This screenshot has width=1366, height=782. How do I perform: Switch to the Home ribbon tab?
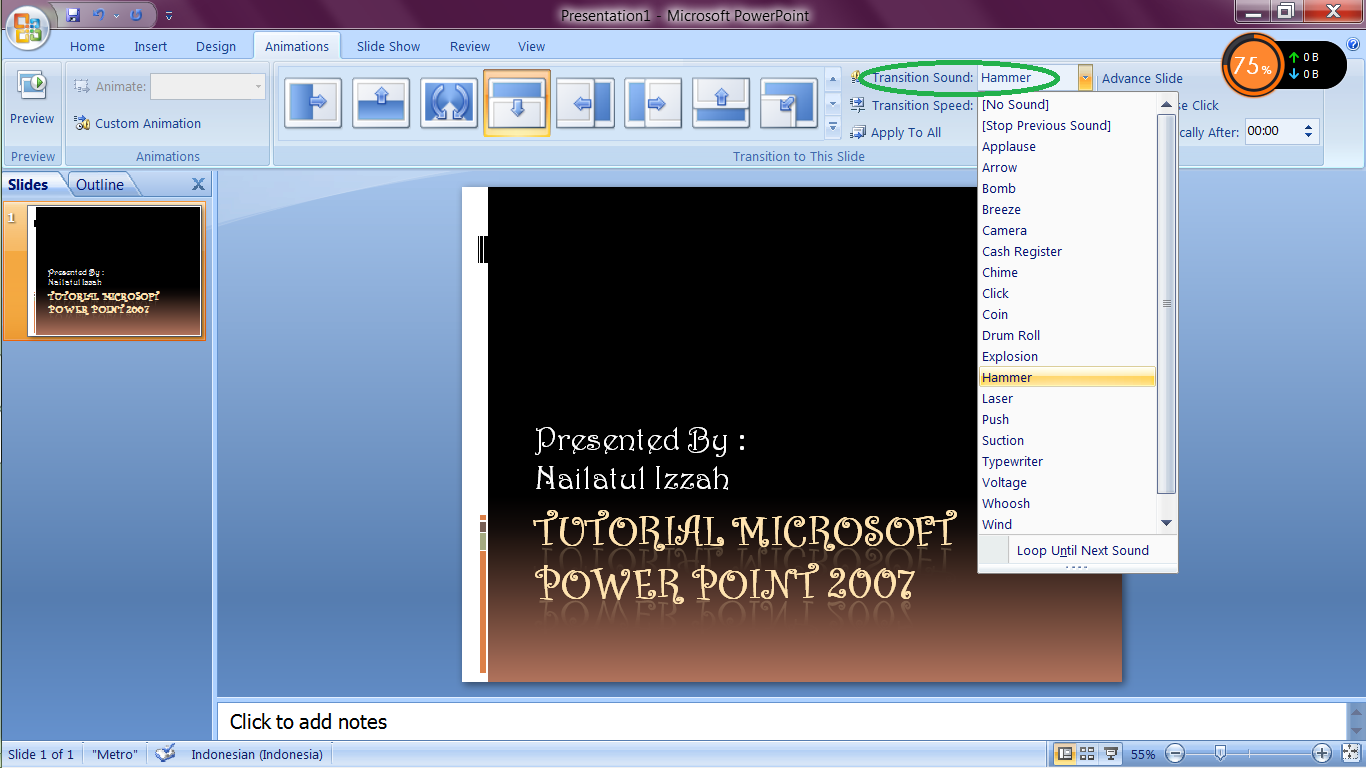pyautogui.click(x=87, y=46)
